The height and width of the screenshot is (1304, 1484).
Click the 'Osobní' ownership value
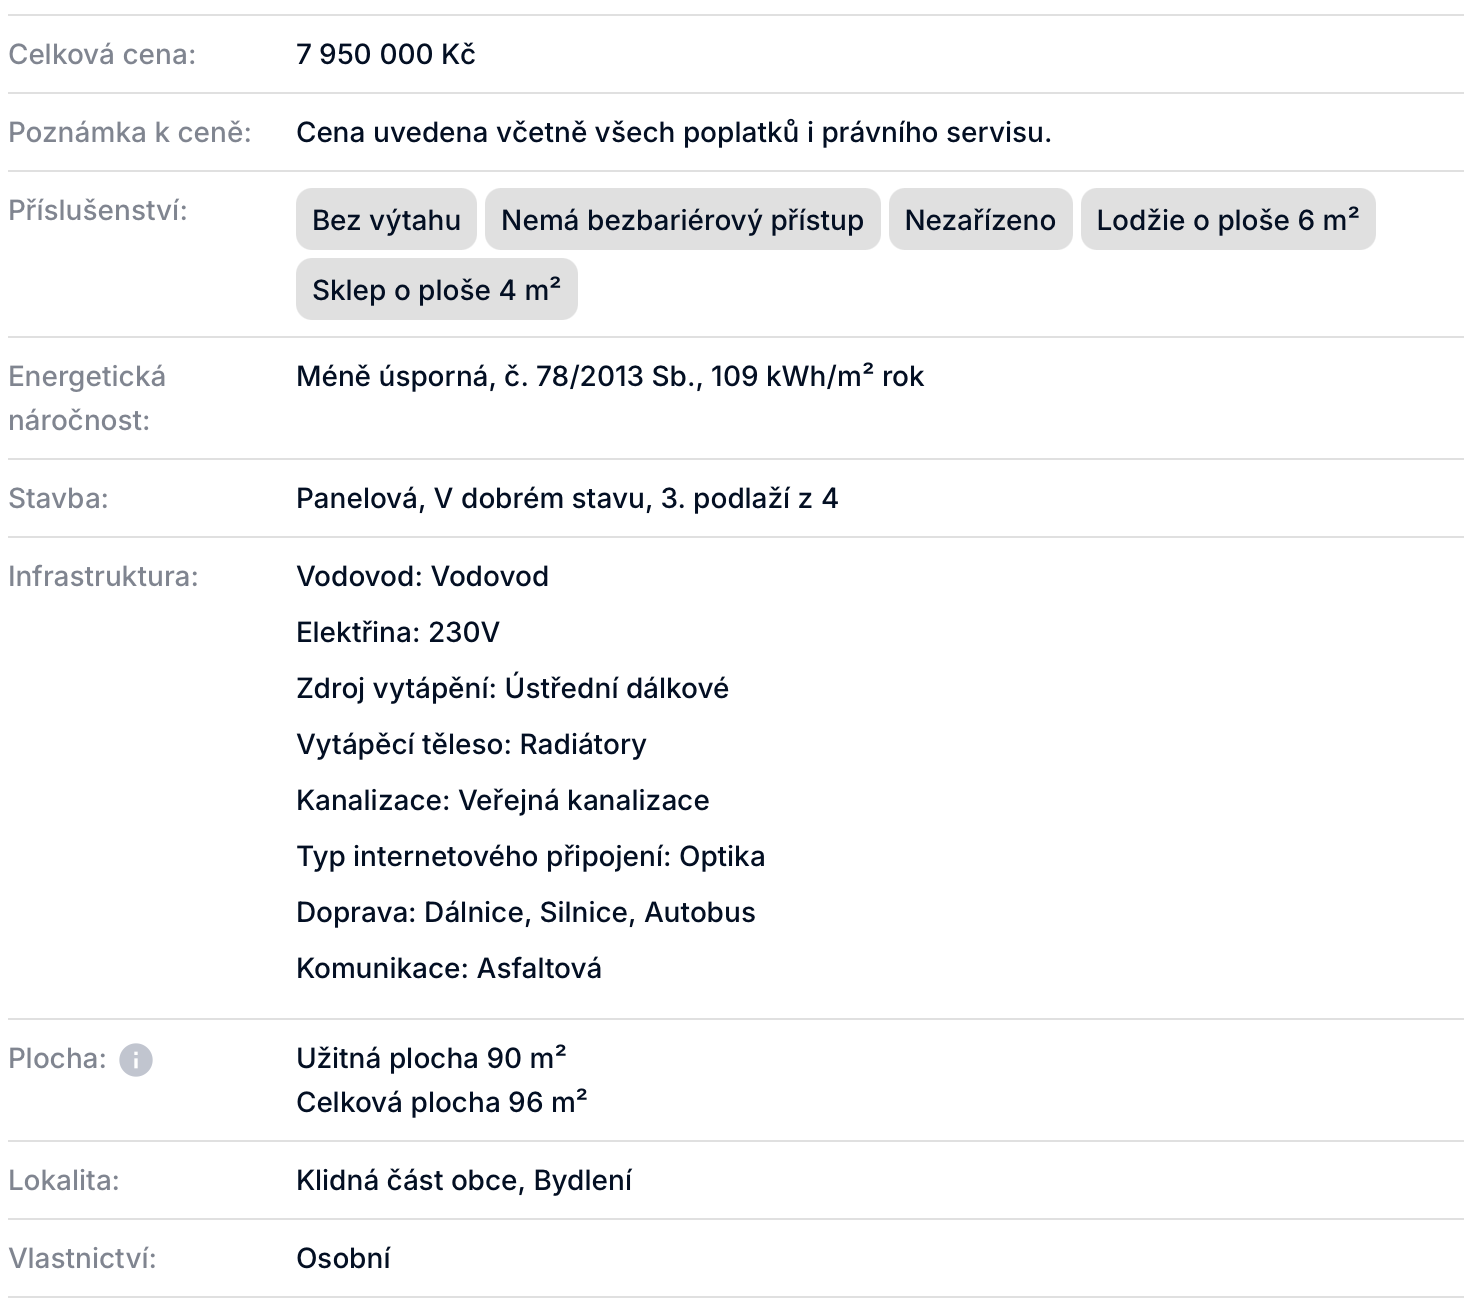point(343,1259)
